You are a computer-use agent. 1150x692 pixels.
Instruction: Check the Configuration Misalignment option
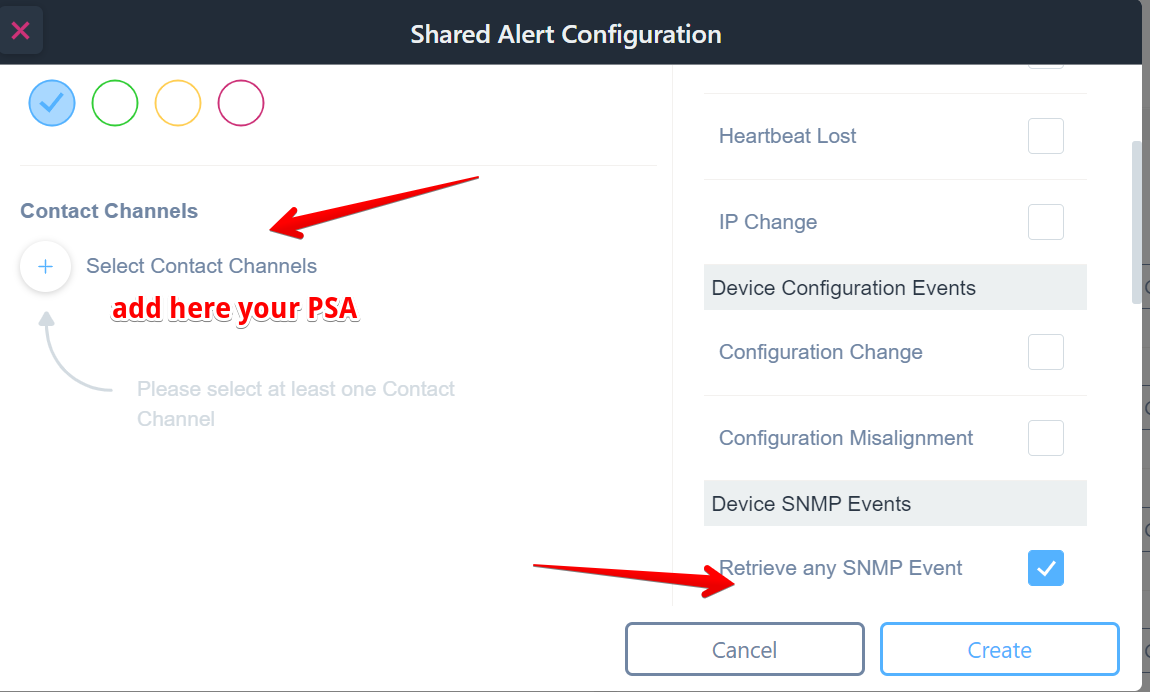coord(1045,438)
